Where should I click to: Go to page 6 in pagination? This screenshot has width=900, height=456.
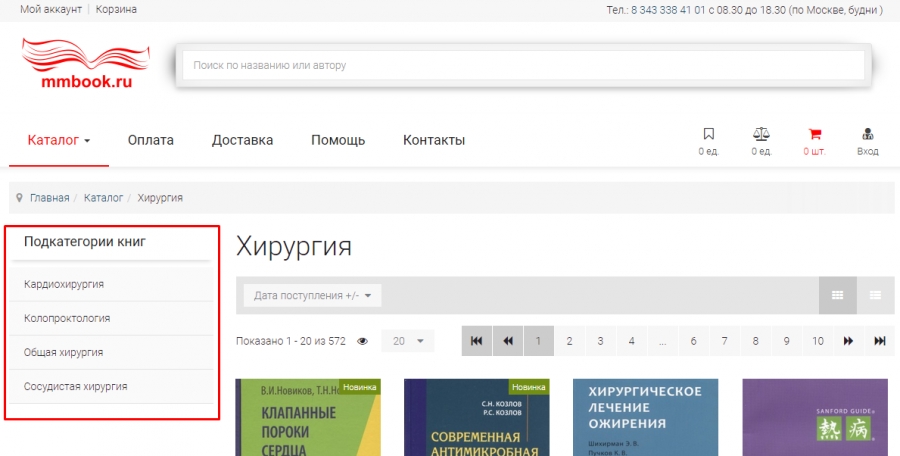click(693, 341)
